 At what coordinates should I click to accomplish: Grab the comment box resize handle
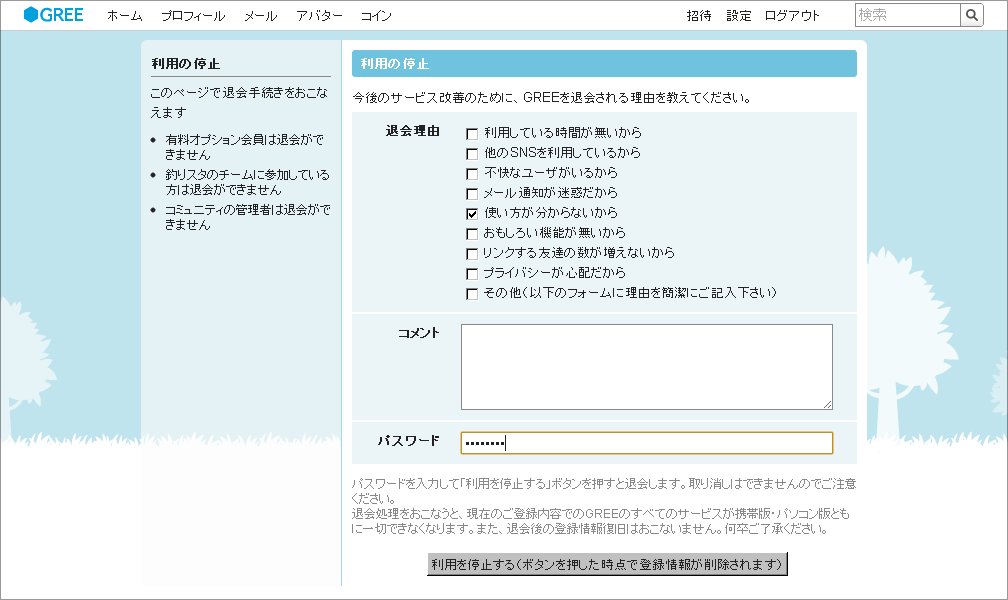(827, 404)
